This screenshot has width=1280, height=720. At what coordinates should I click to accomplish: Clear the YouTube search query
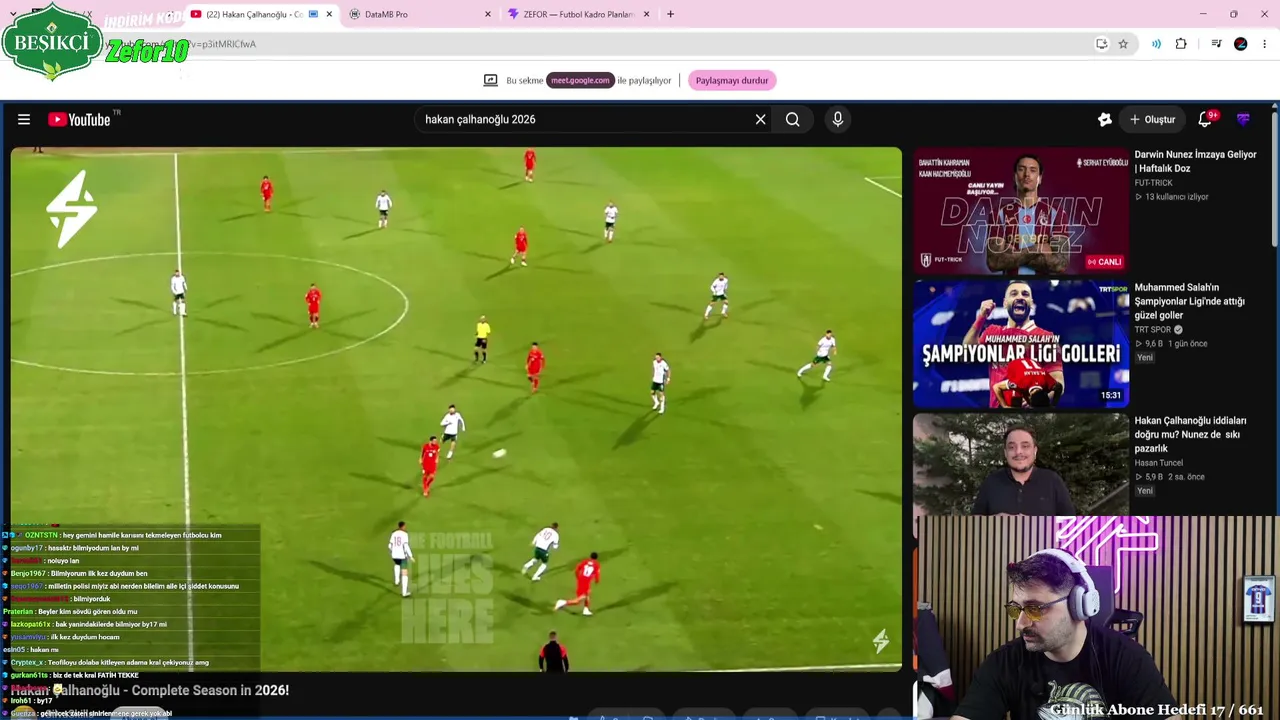click(x=760, y=120)
